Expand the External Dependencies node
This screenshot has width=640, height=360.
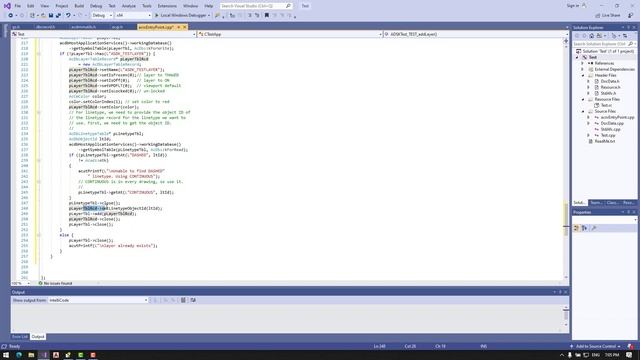(582, 69)
